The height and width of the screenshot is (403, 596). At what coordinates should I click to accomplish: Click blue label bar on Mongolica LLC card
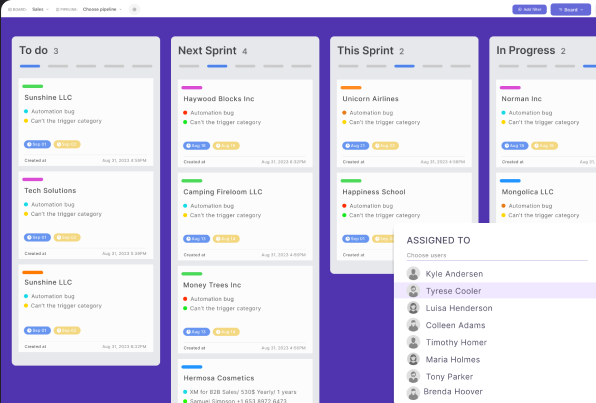pos(510,181)
